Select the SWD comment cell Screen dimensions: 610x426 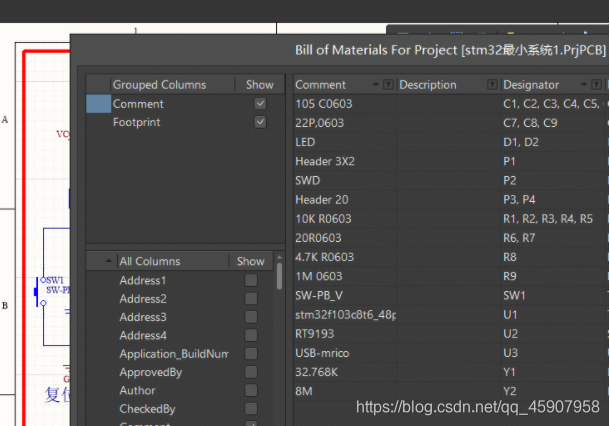[x=307, y=181]
